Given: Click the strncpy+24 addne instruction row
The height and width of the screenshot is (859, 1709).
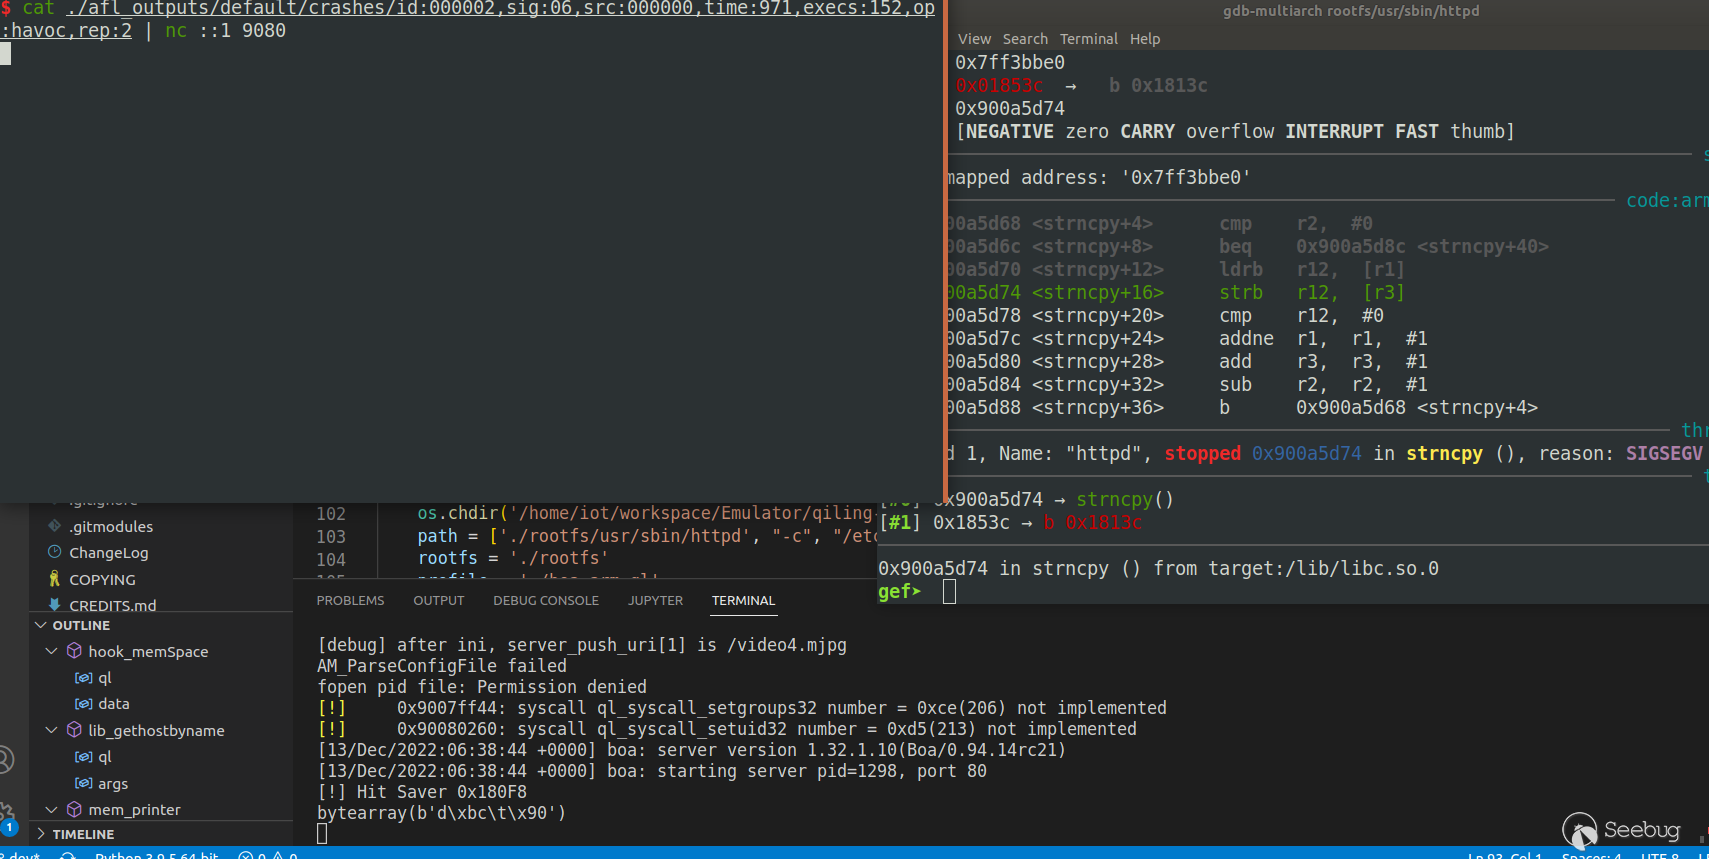Looking at the screenshot, I should click(x=1187, y=339).
